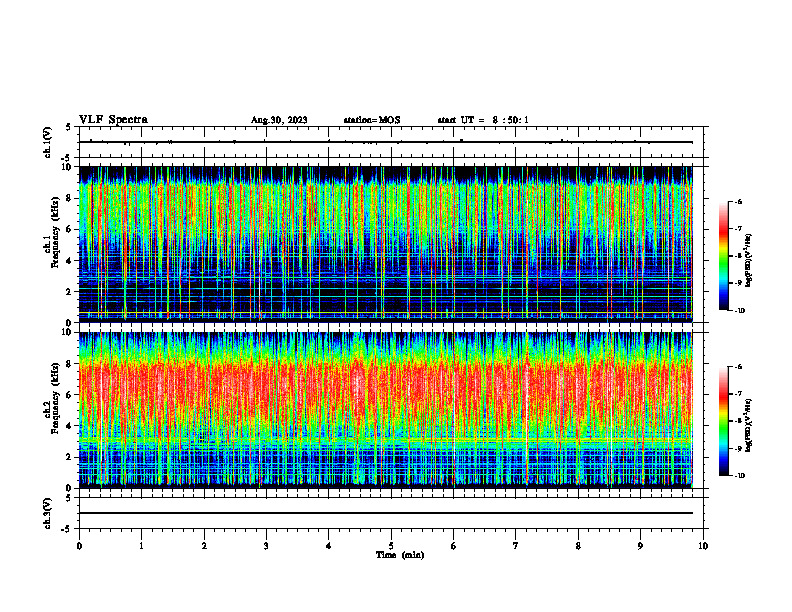Click the "Time (min)" axis label
The image size is (792, 612).
(400, 555)
